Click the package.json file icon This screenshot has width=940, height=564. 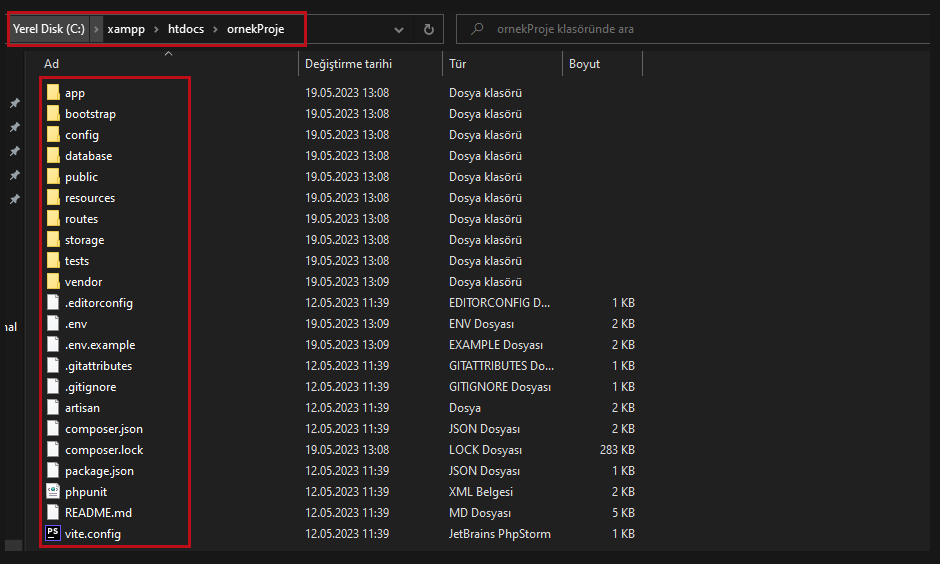click(53, 470)
